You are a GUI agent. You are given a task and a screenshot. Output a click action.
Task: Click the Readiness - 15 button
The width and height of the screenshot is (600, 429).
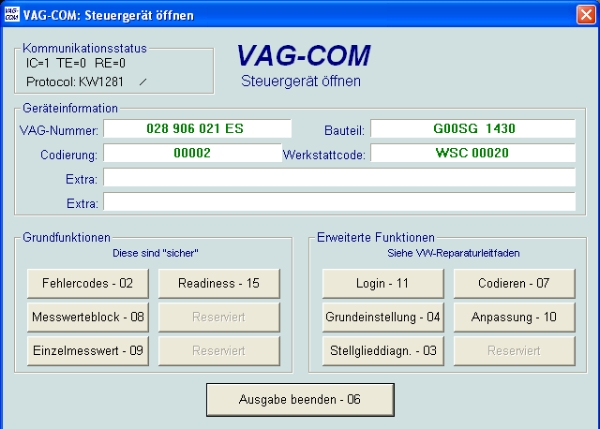click(219, 283)
